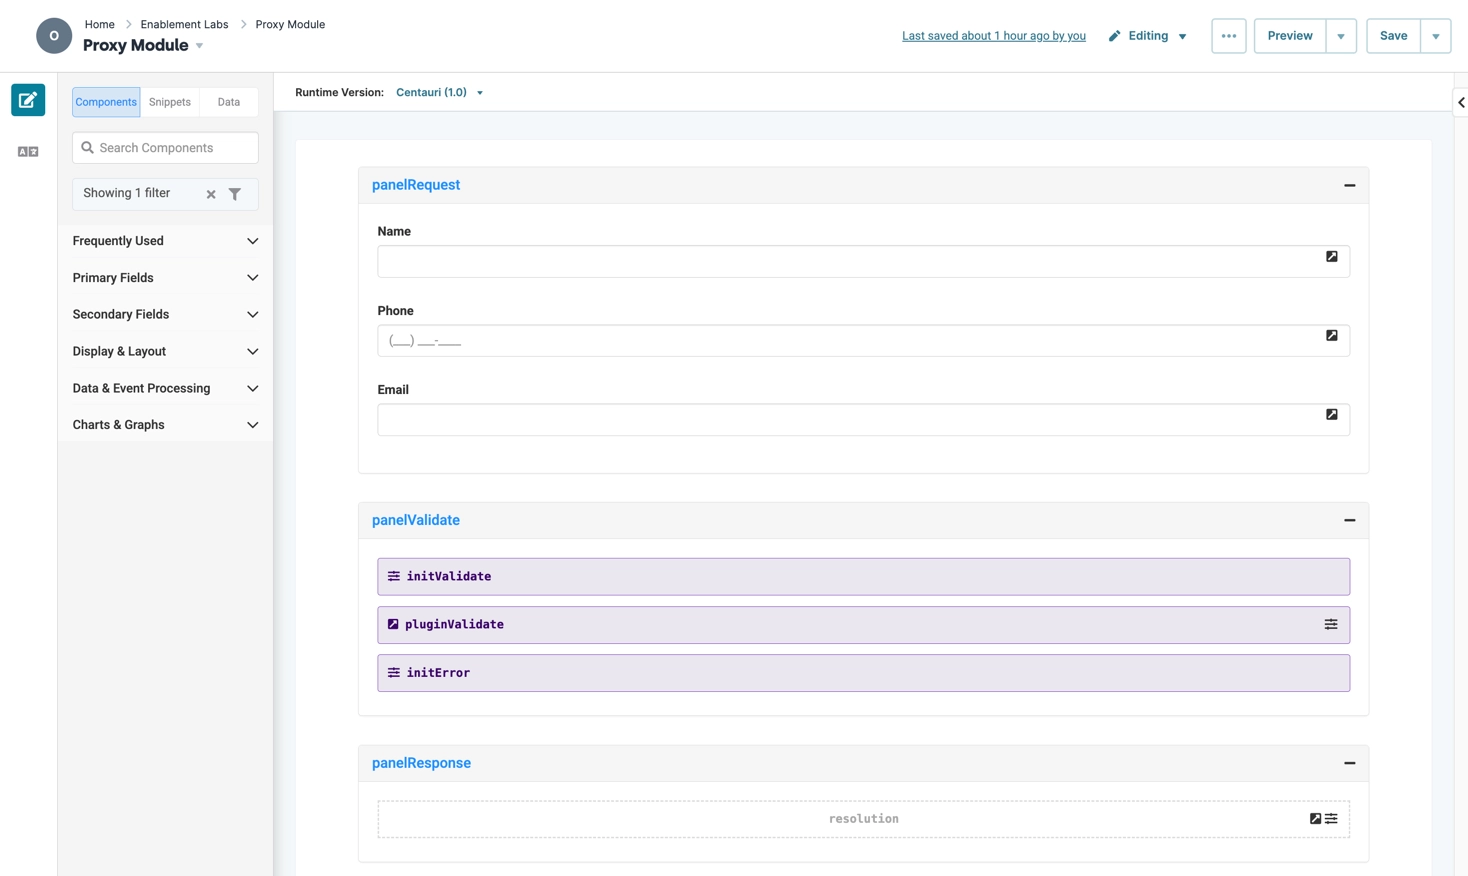This screenshot has height=876, width=1468.
Task: Click the Search Components input field
Action: click(x=165, y=147)
